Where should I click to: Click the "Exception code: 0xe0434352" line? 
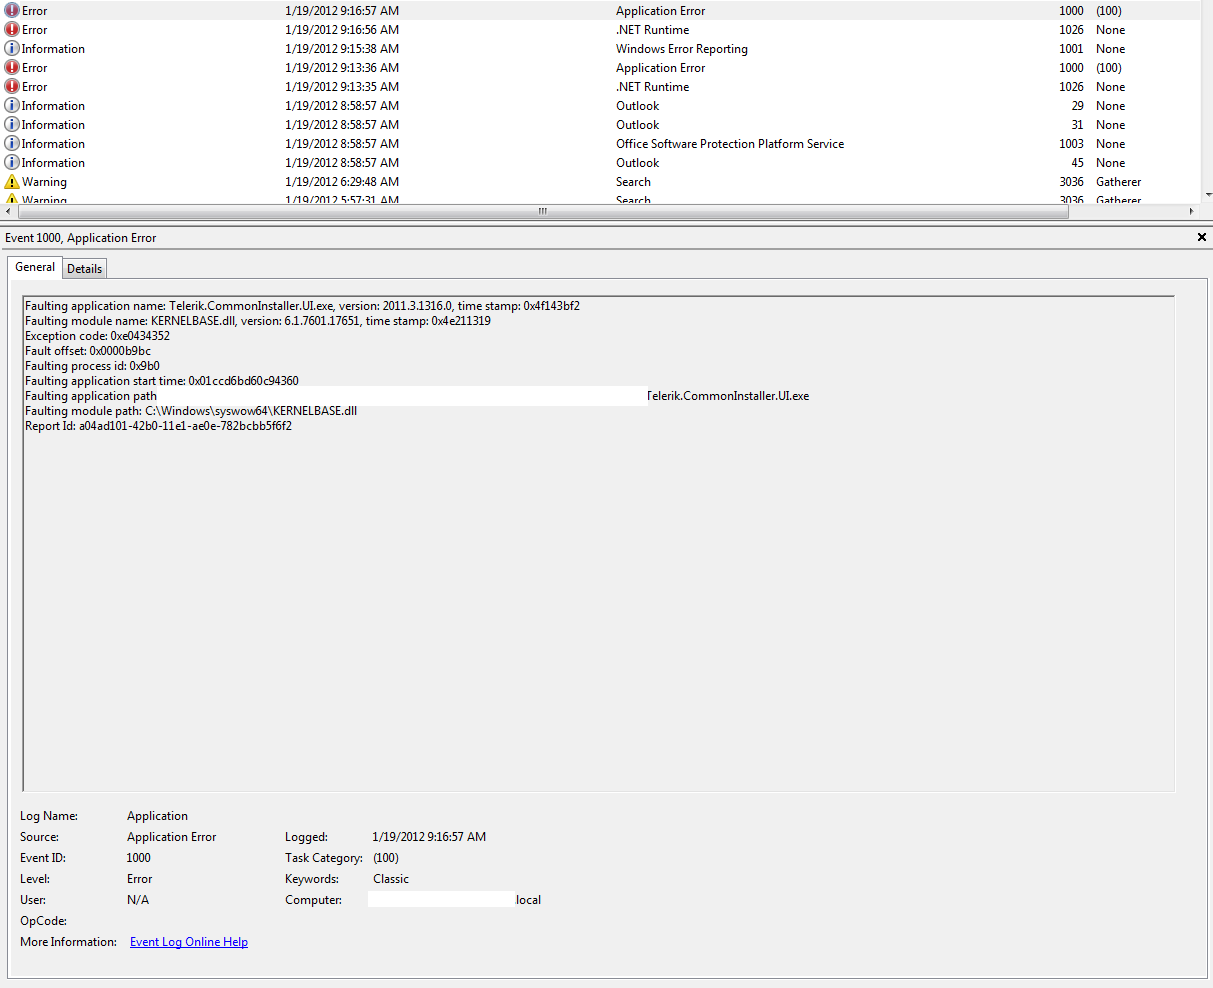tap(97, 336)
